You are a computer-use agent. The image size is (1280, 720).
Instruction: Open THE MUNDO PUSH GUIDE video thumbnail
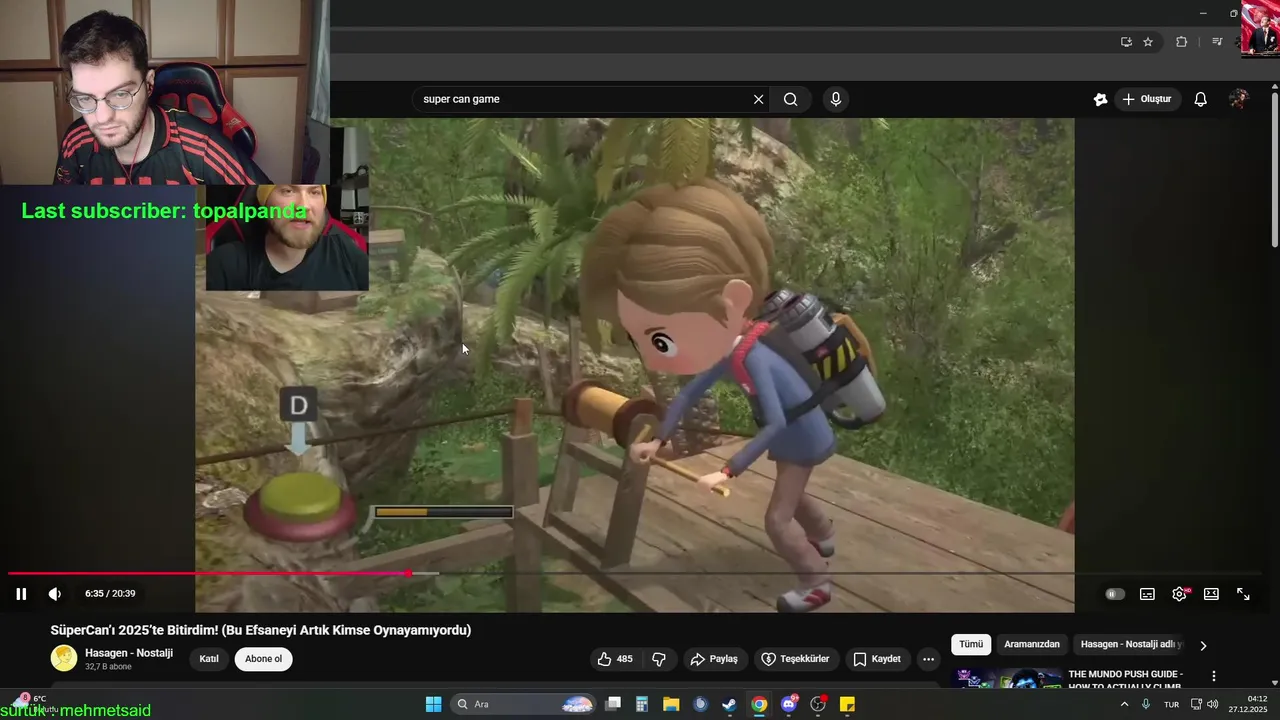pos(1007,678)
